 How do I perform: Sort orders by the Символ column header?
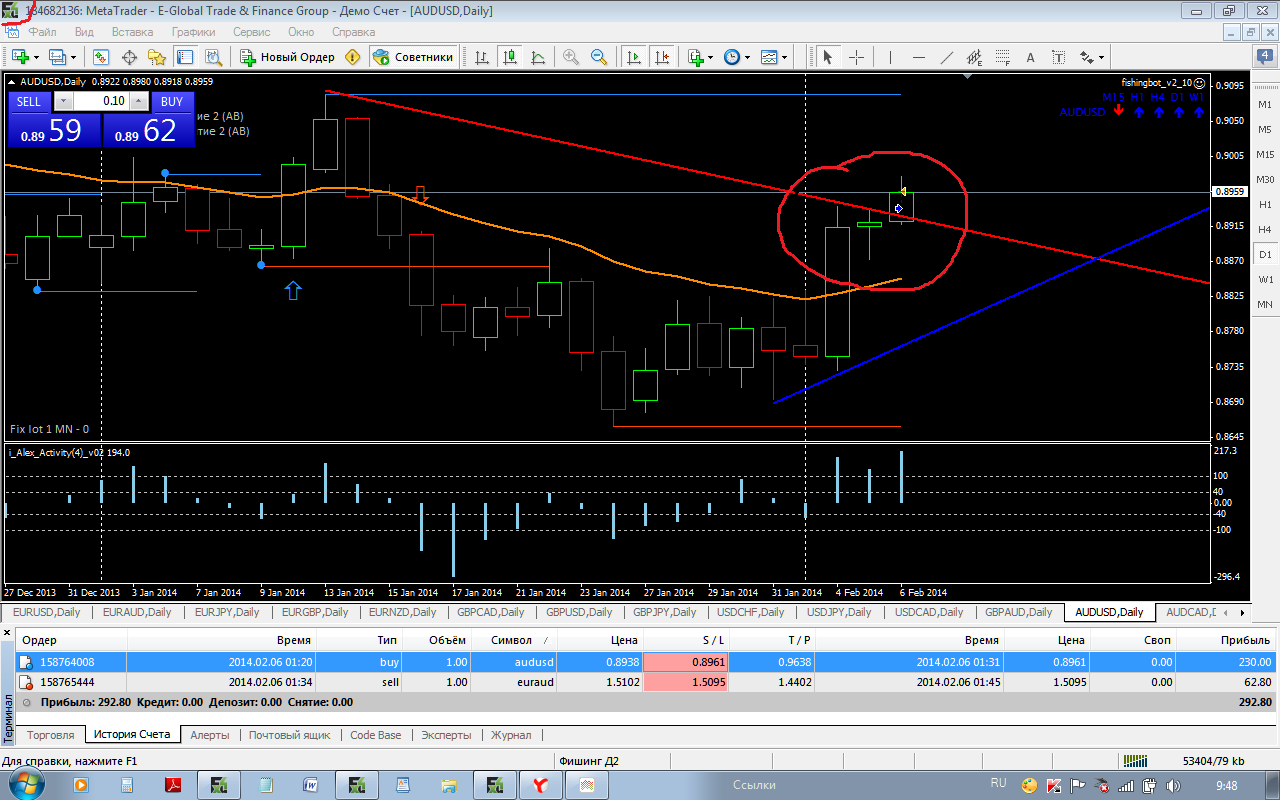(514, 640)
